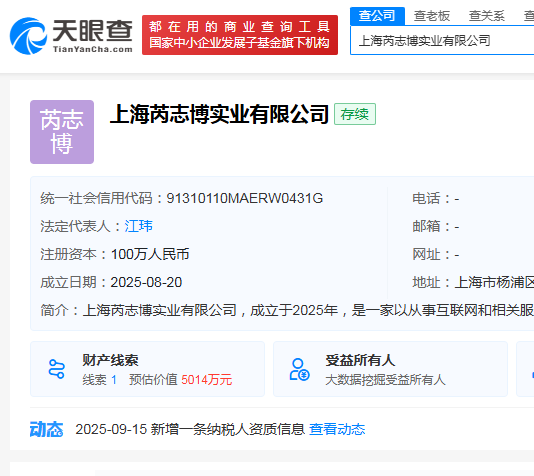Viewport: 534px width, 476px height.
Task: Click the 2025-09-15 taxpayer qualification news
Action: (190, 429)
